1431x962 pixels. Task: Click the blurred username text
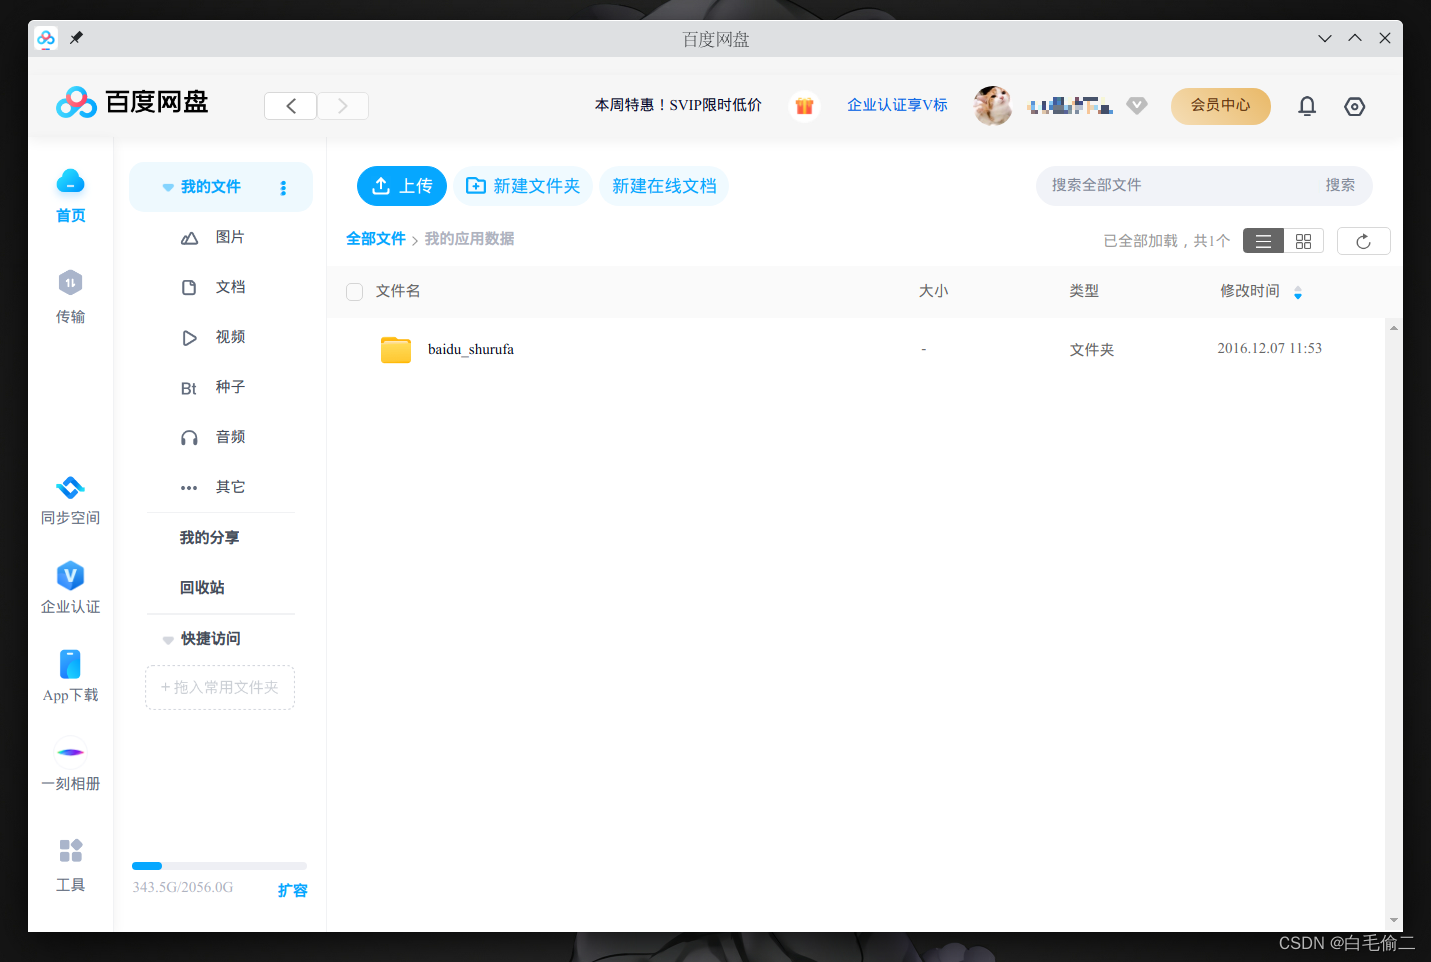(1070, 105)
